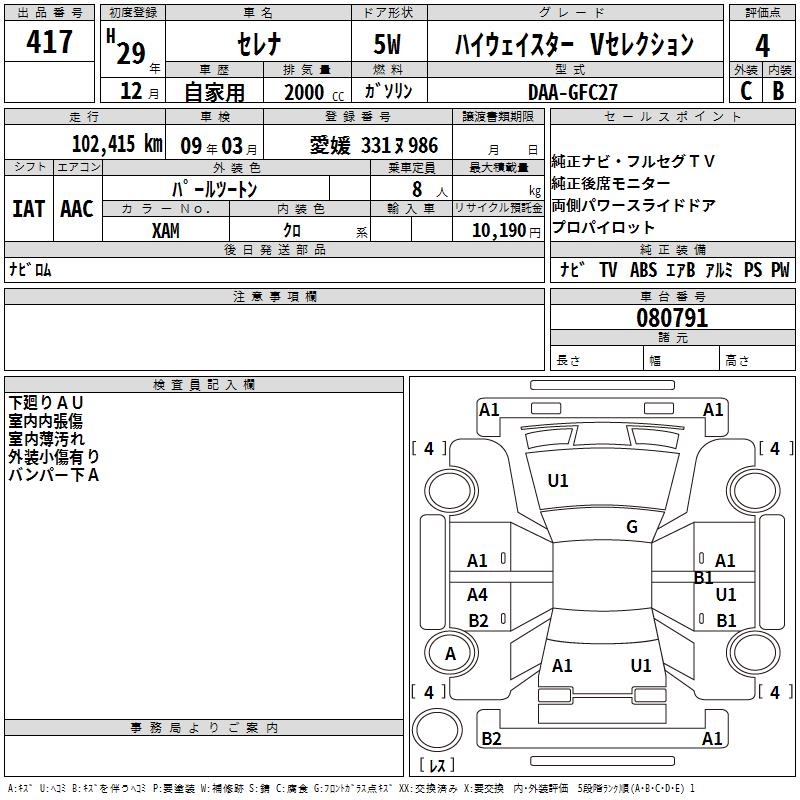Select the interior grade B cell
Screen dimensions: 800x800
tap(779, 90)
